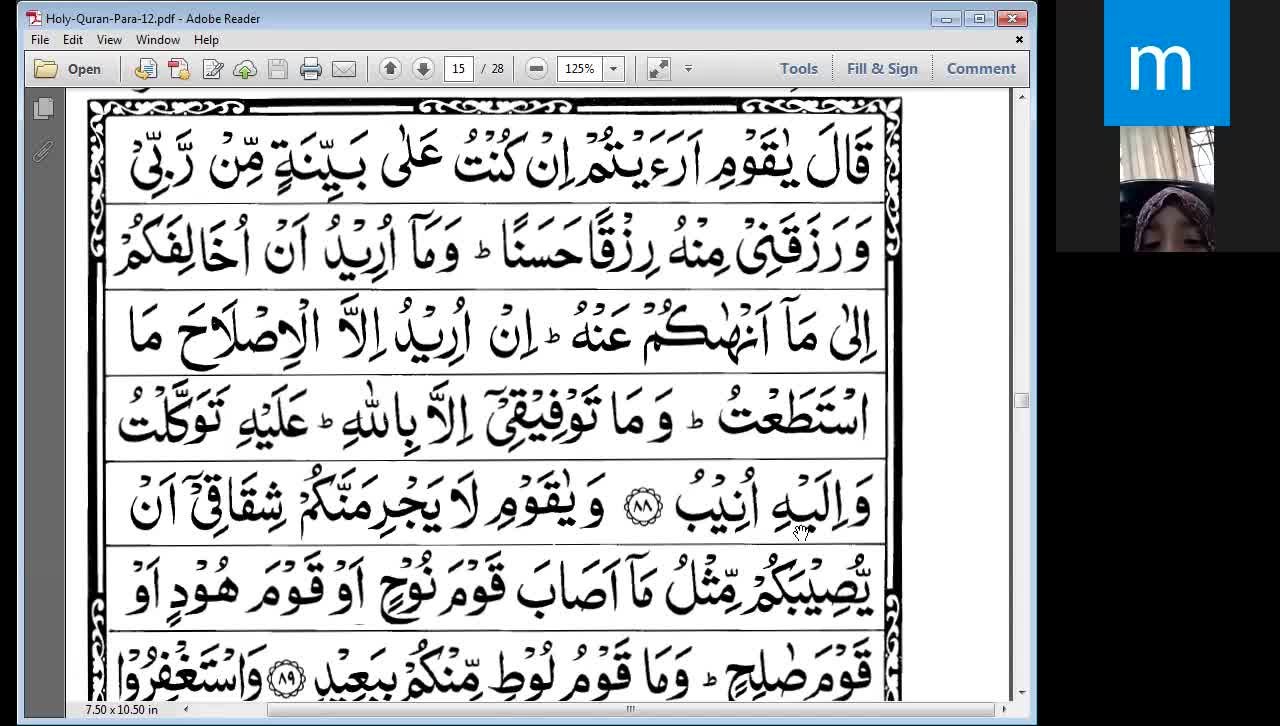Zoom out with the minus button
This screenshot has width=1280, height=726.
[536, 69]
